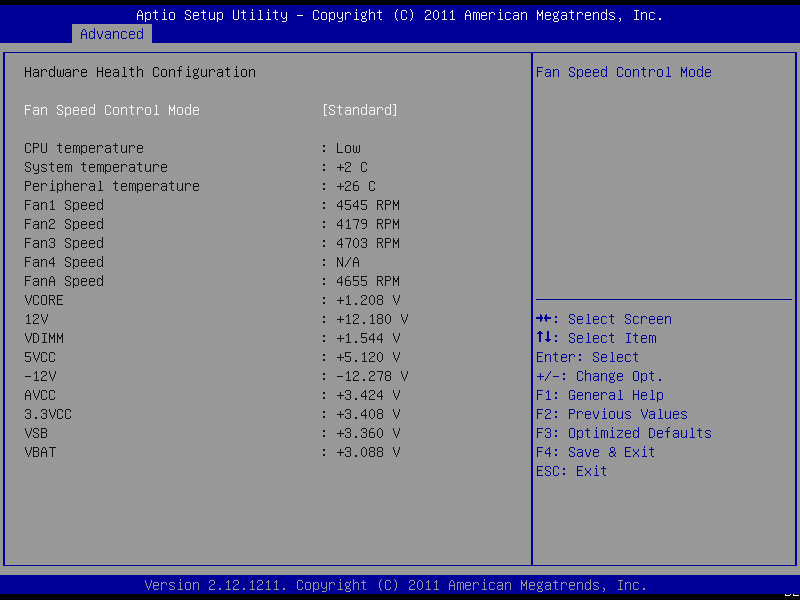Click the +3.408 V reading
The width and height of the screenshot is (800, 600).
point(368,414)
